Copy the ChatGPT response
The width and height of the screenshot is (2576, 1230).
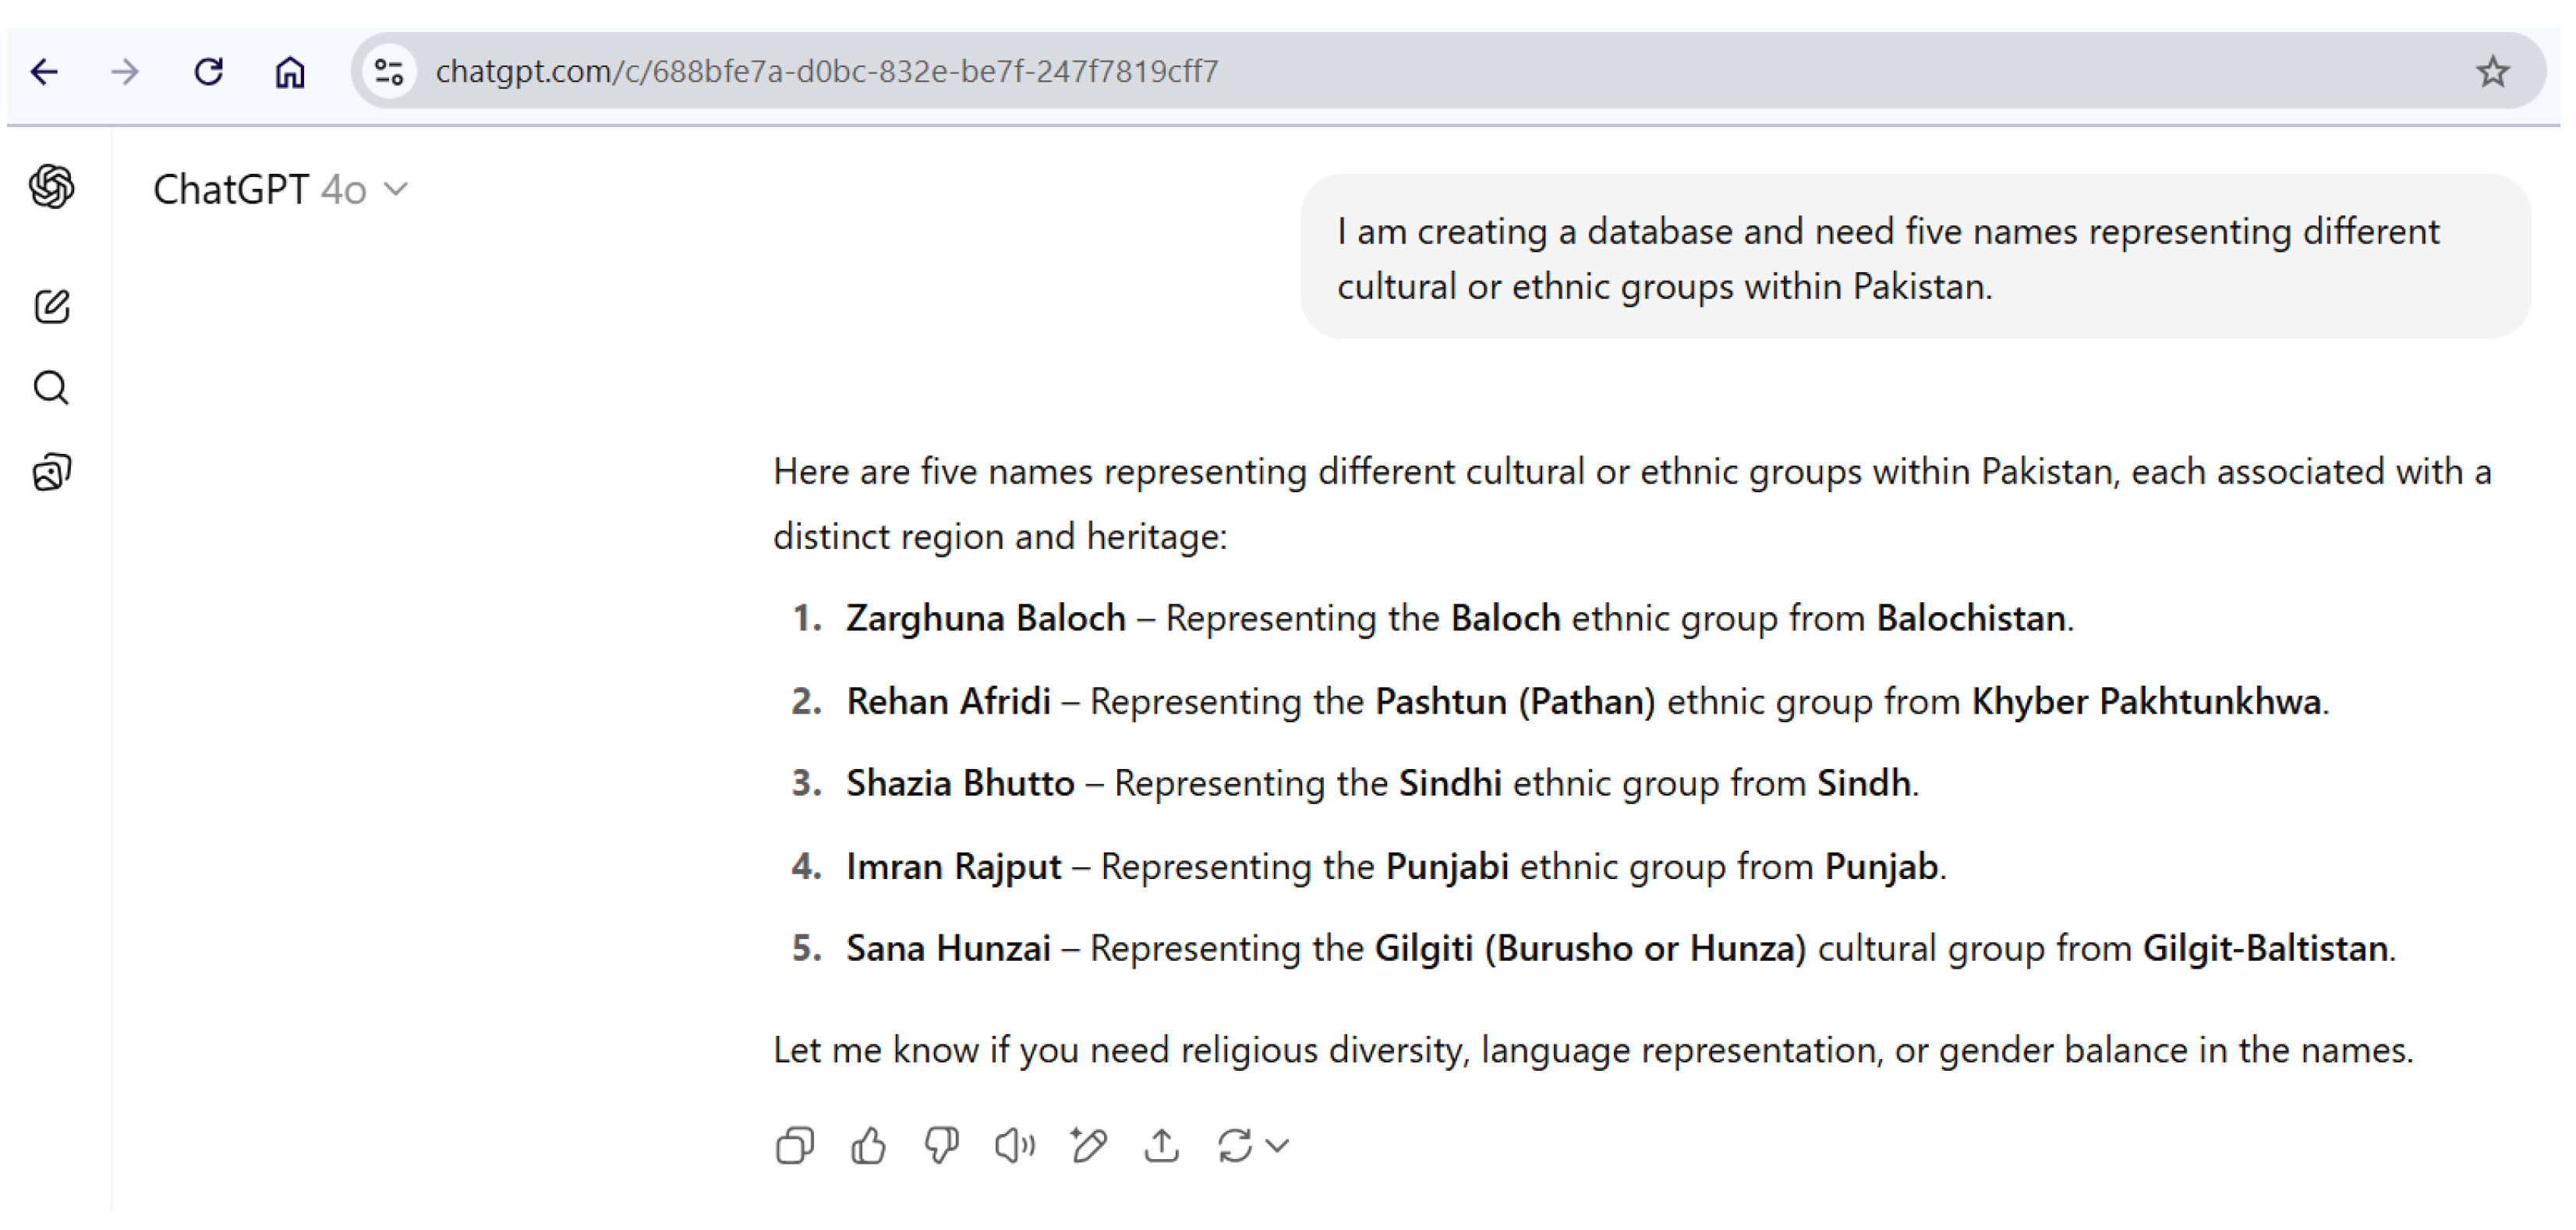(x=795, y=1146)
